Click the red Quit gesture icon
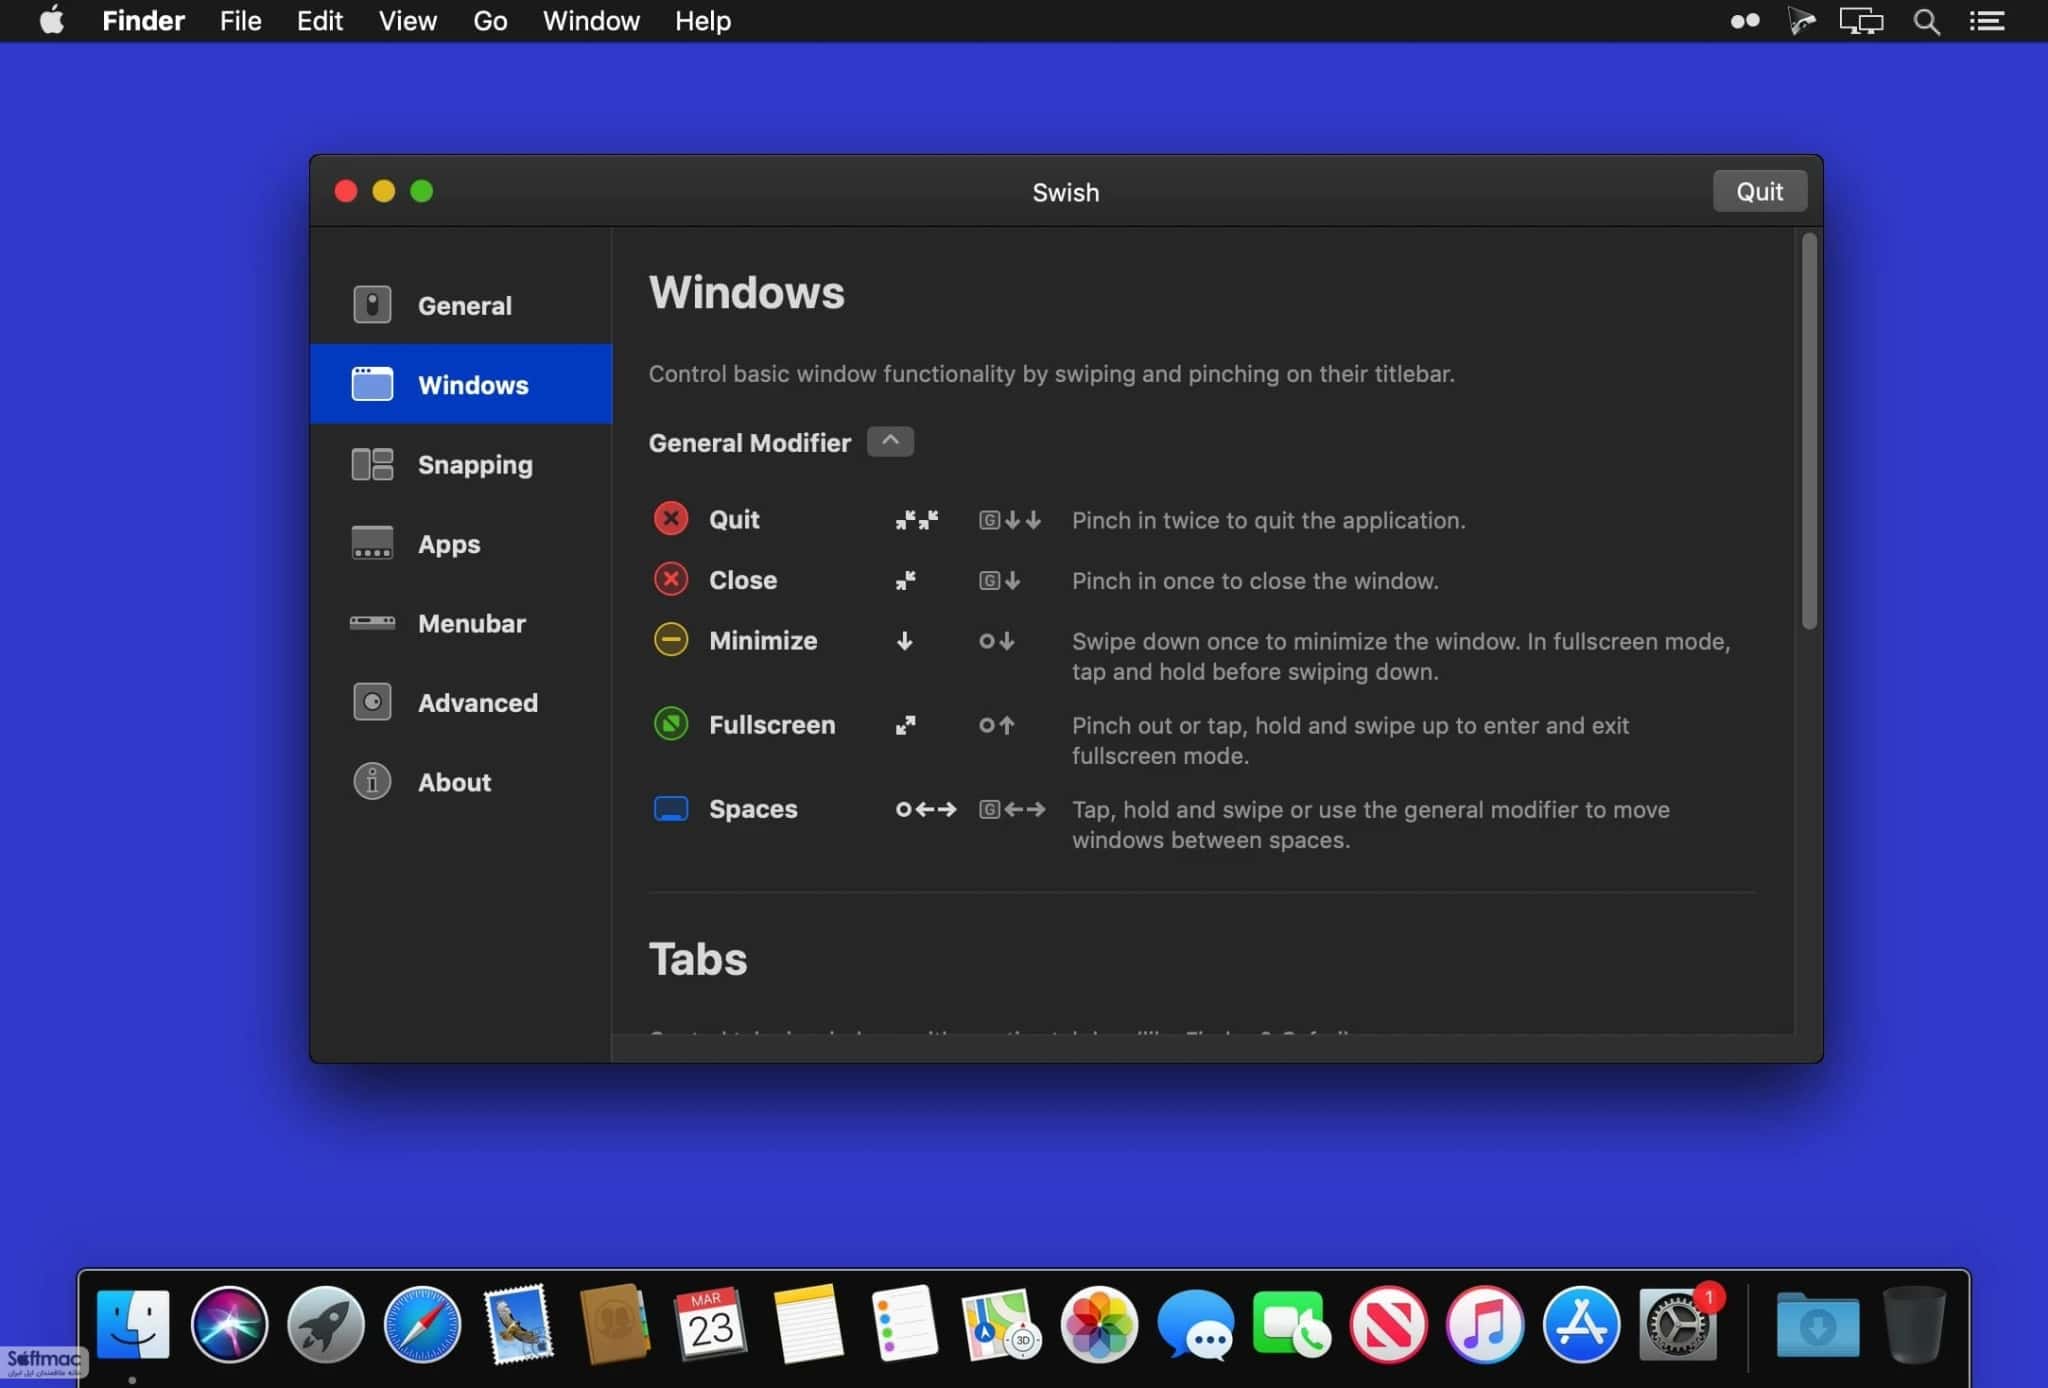Image resolution: width=2048 pixels, height=1388 pixels. [x=671, y=519]
